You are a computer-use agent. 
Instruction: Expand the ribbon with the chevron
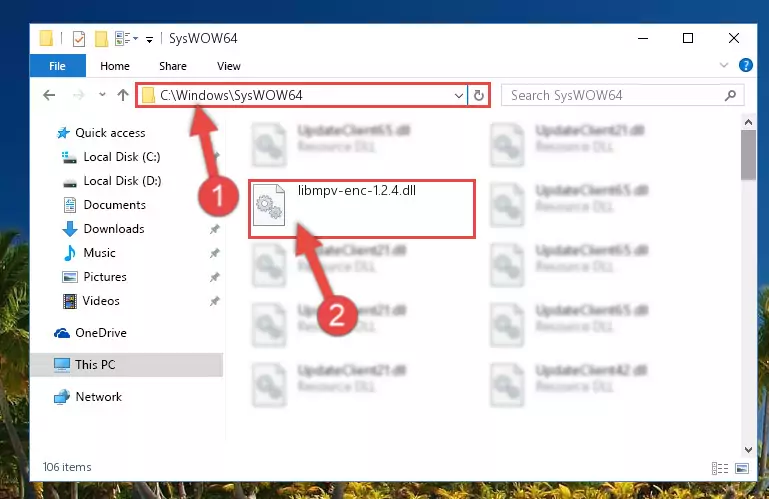pos(723,65)
